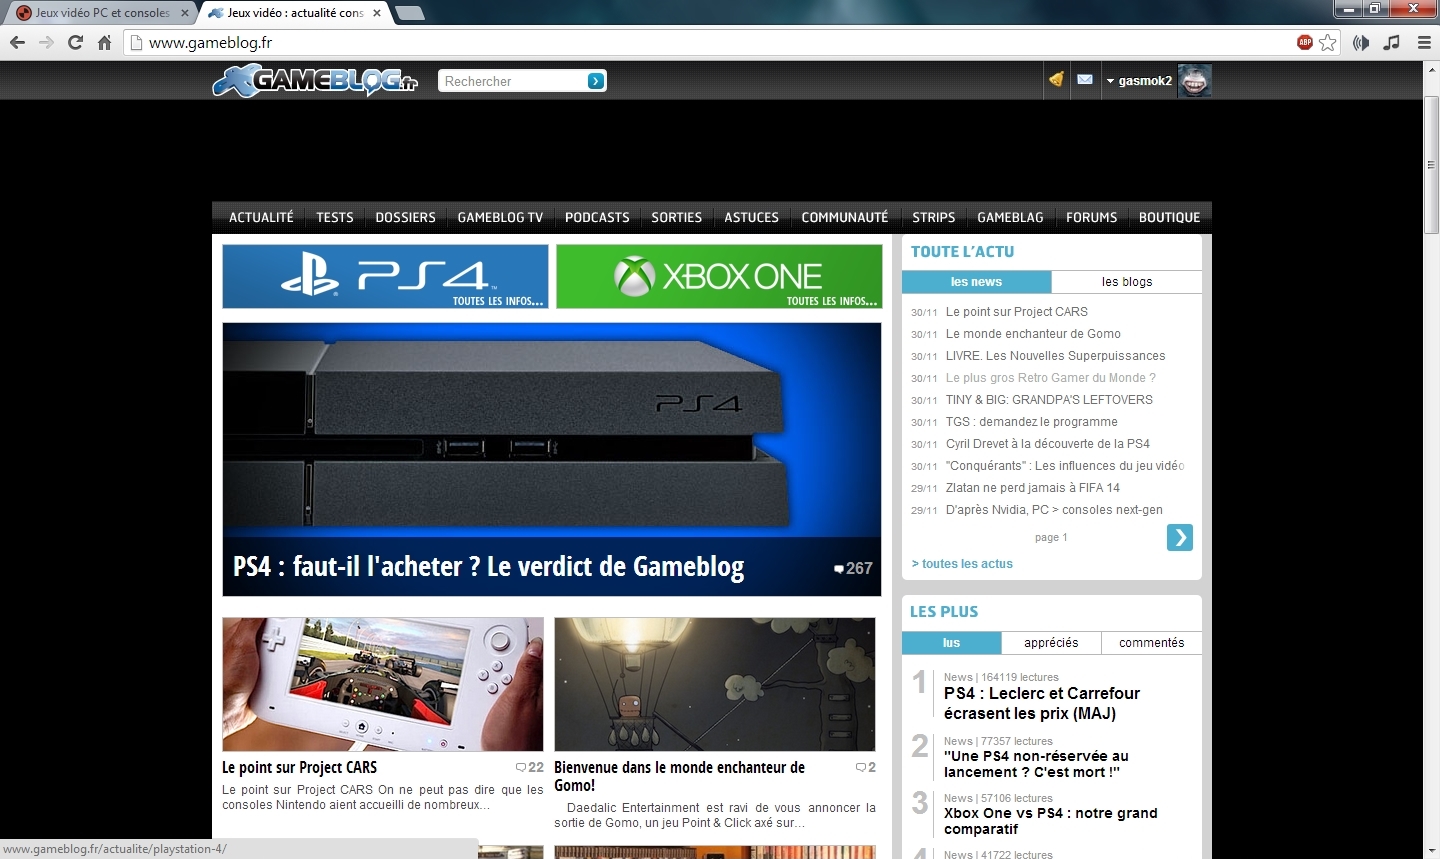1440x859 pixels.
Task: Open the 2 comments on Gomo article
Action: [866, 767]
